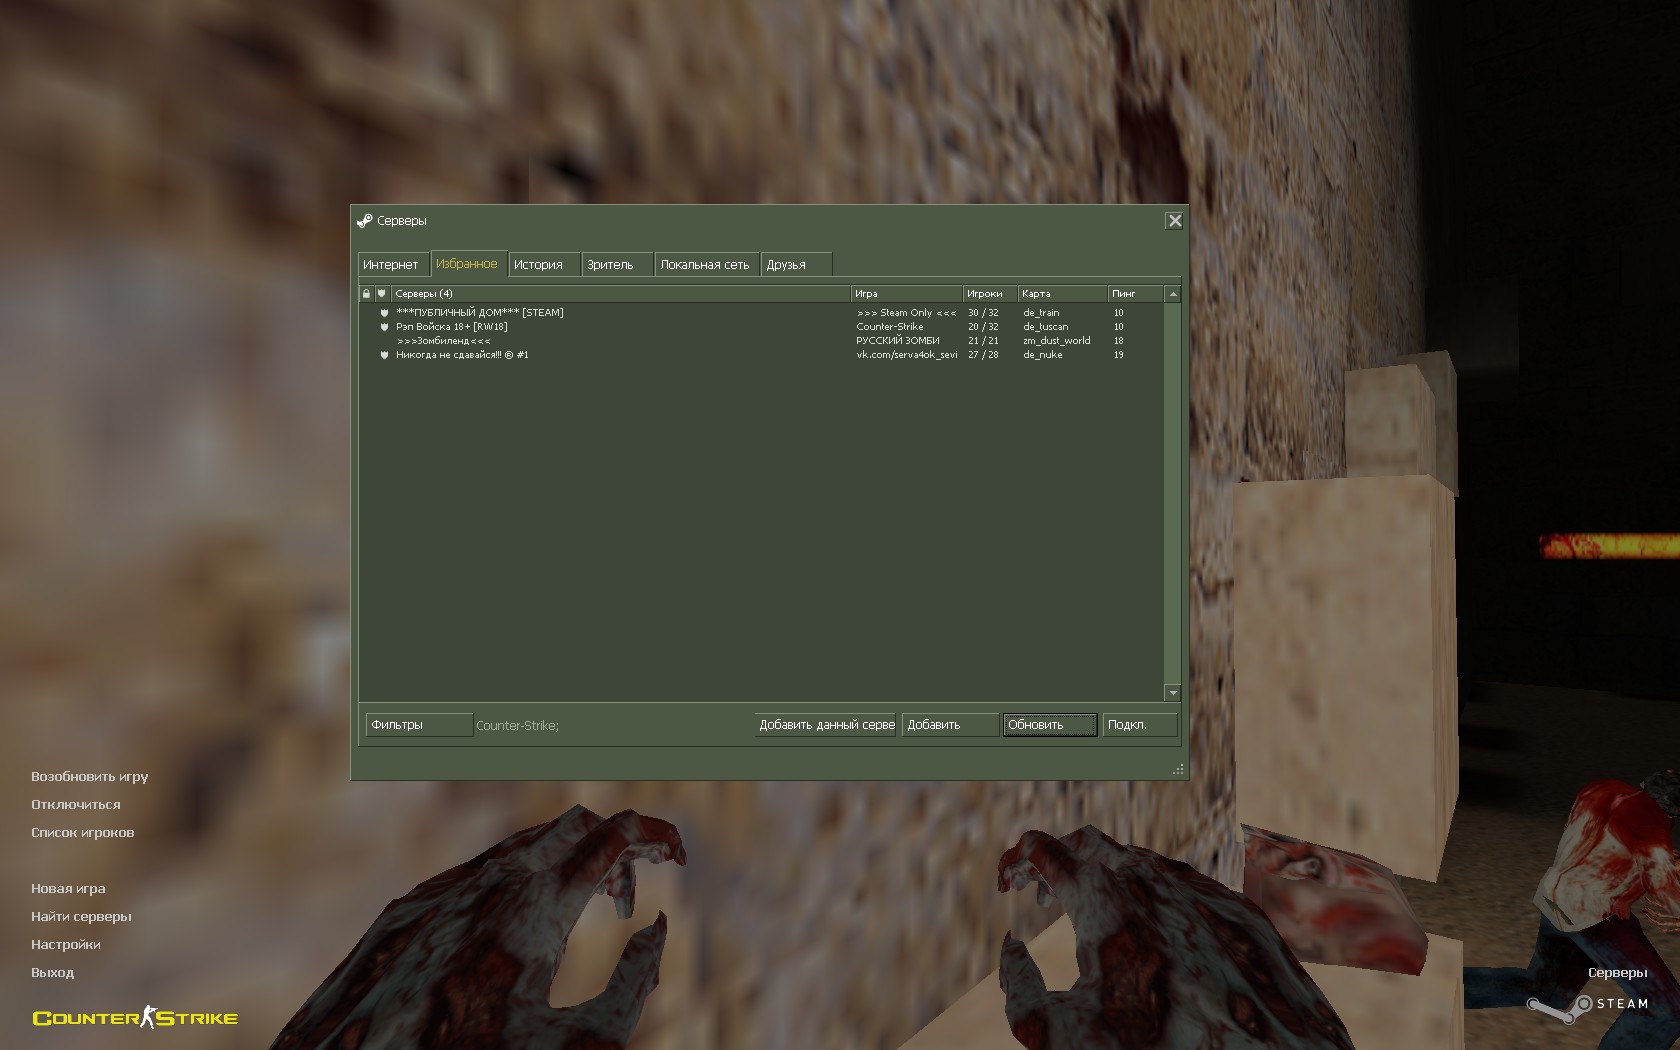Sort by Серверы (4) column header

pos(620,294)
